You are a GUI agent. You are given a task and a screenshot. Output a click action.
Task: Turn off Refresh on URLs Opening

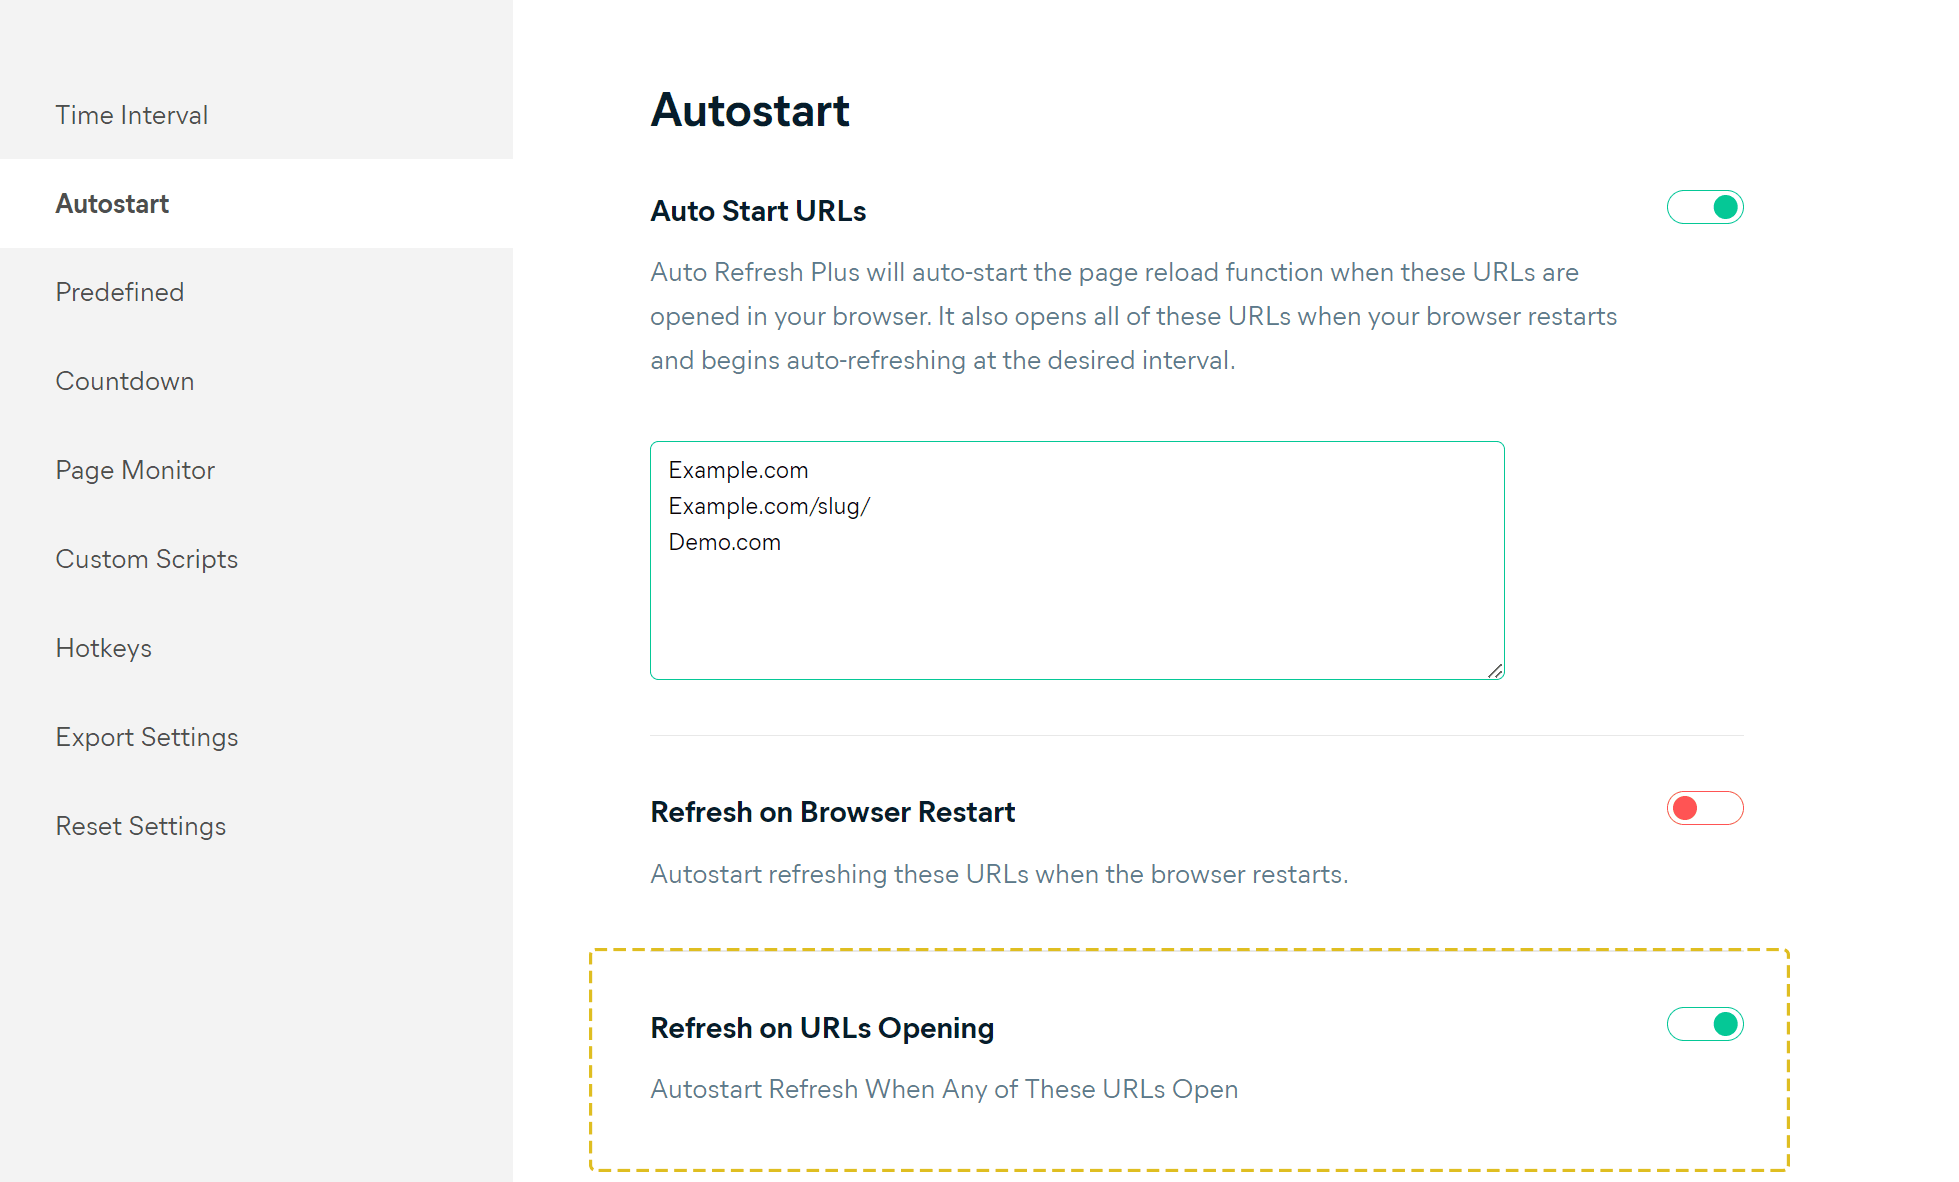point(1705,1024)
